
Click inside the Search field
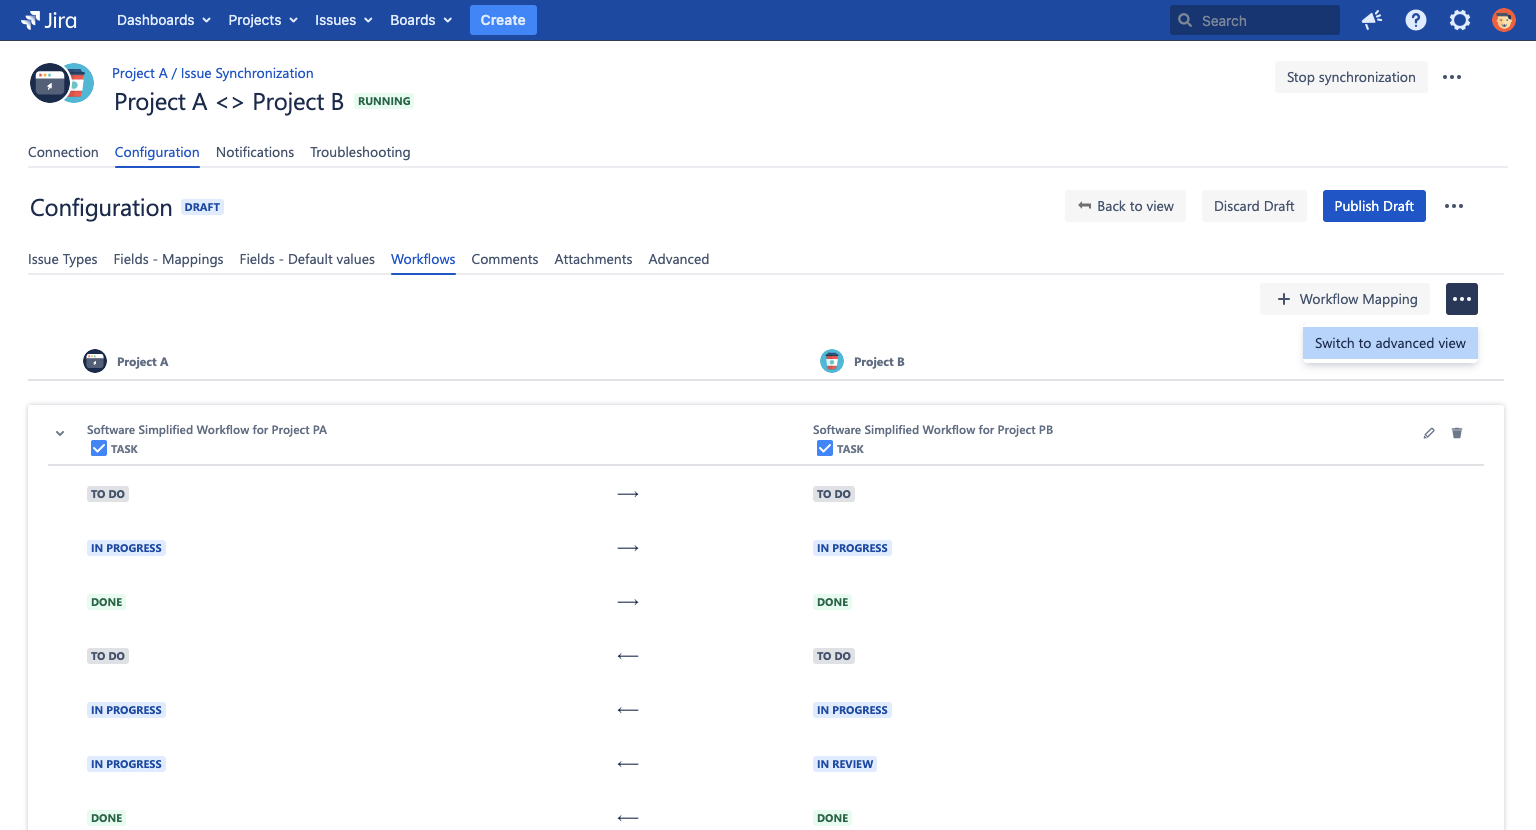tap(1254, 20)
